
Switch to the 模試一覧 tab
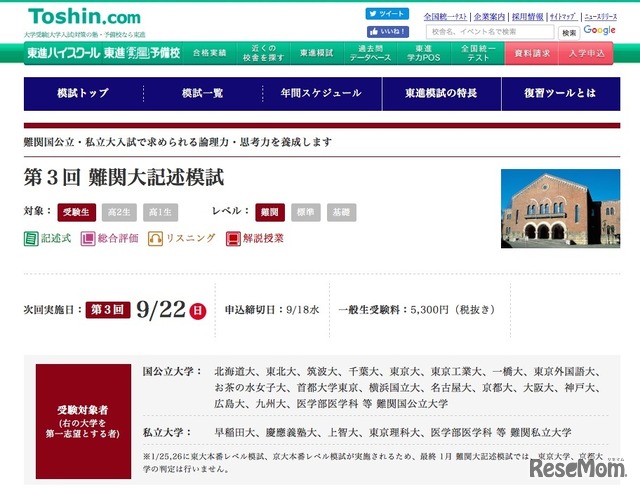[x=202, y=93]
